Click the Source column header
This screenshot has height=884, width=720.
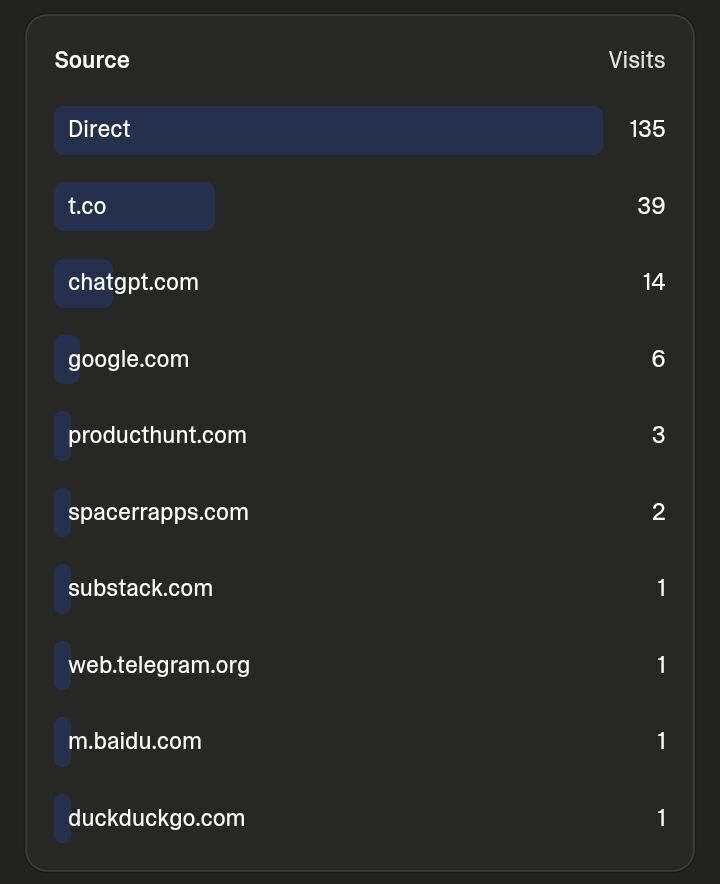[x=92, y=60]
